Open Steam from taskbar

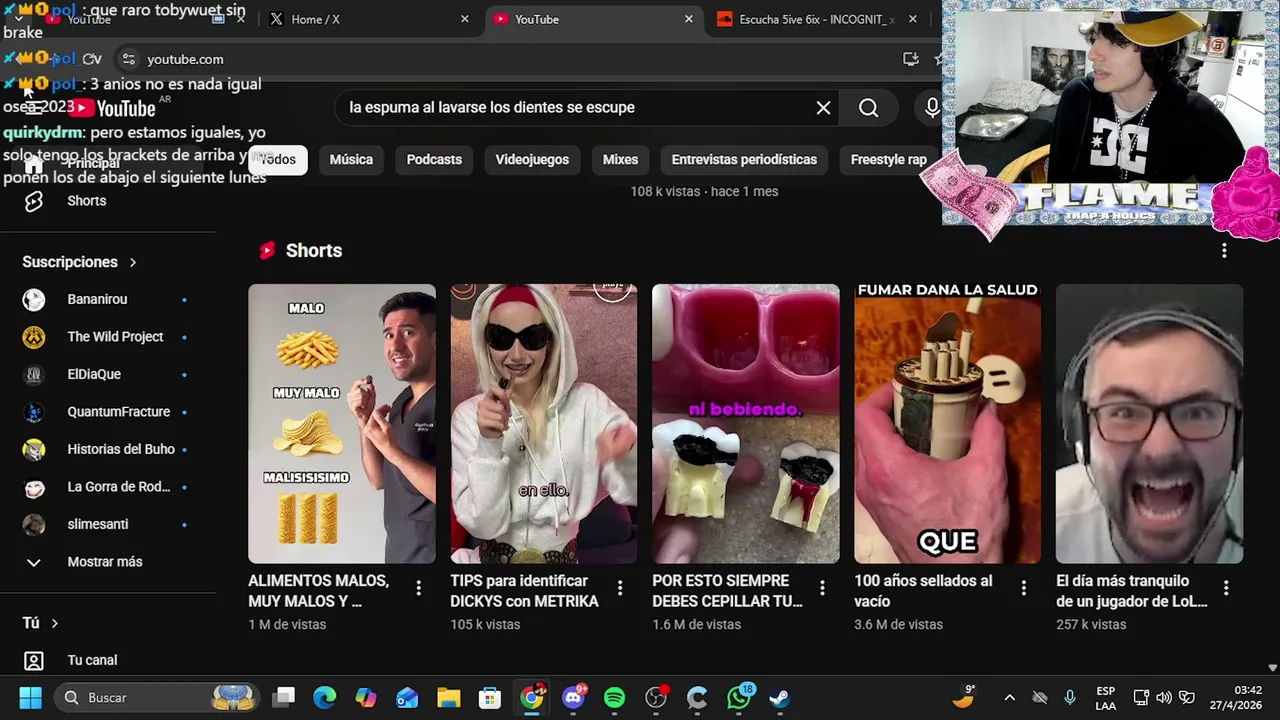pyautogui.click(x=780, y=698)
